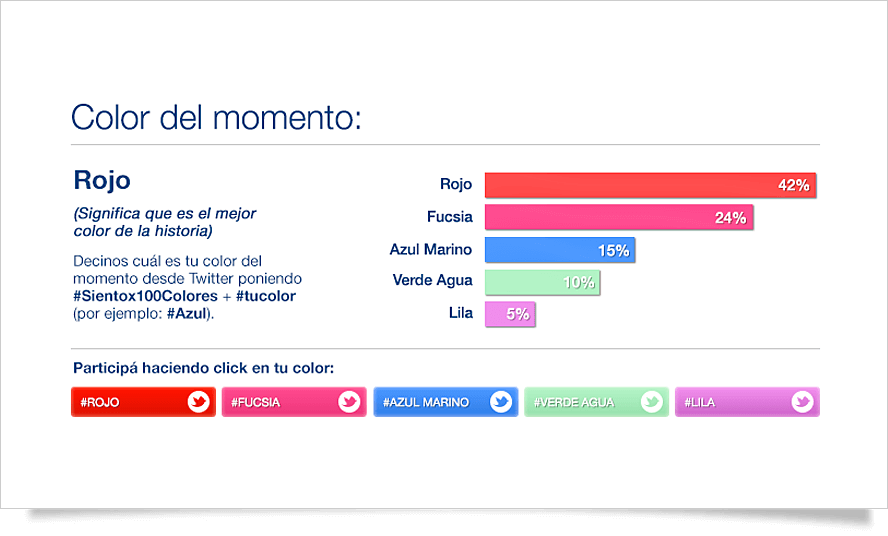This screenshot has height=536, width=888.
Task: Click the Twitter bird on the #LILA button
Action: coord(802,402)
